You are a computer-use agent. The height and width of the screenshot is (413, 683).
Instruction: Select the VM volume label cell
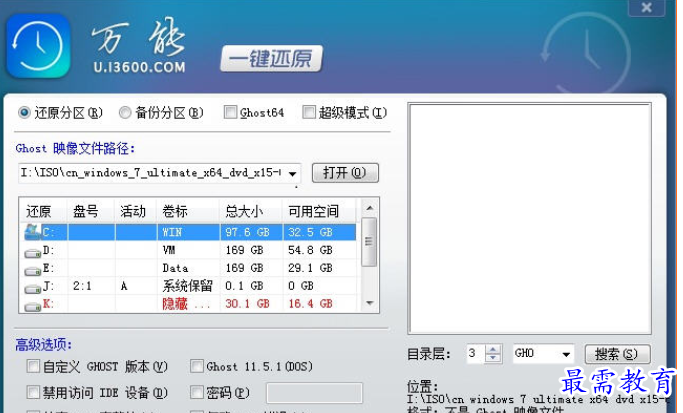[188, 250]
